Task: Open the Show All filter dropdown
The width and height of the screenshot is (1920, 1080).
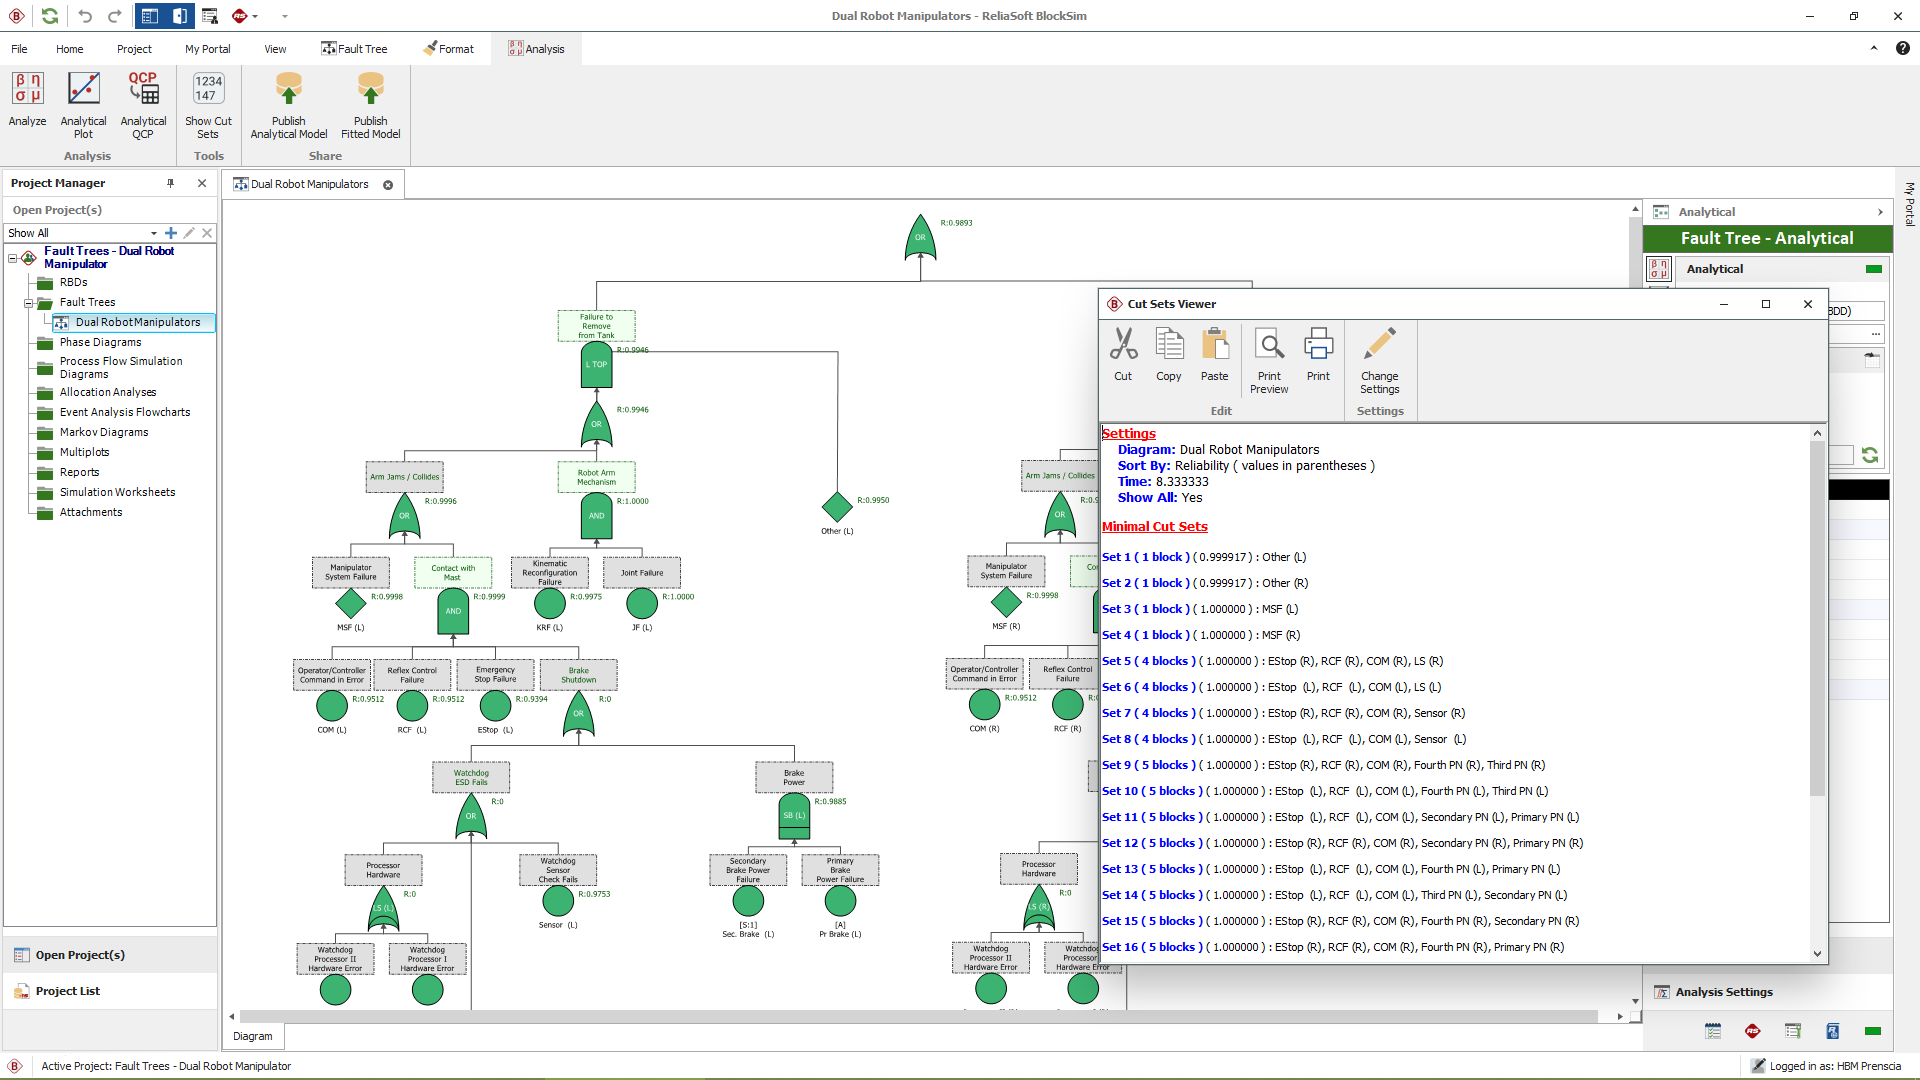Action: click(x=153, y=233)
